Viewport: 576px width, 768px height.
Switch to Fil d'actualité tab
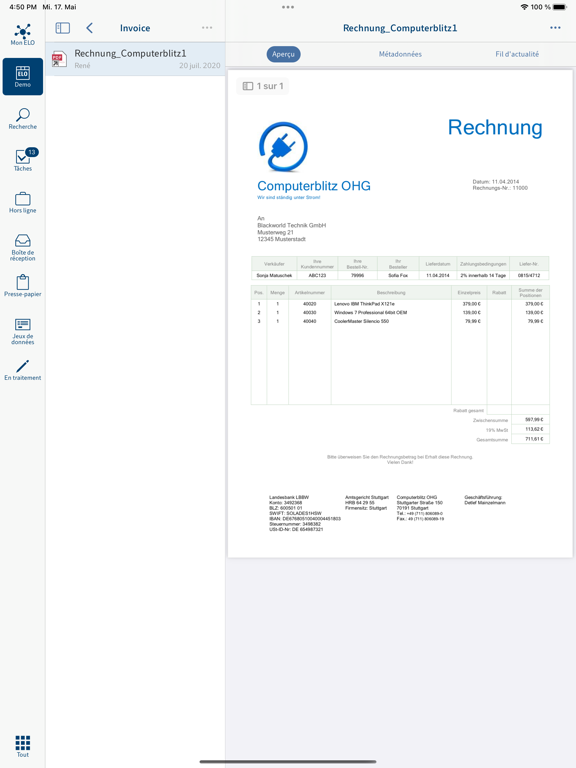pyautogui.click(x=517, y=54)
